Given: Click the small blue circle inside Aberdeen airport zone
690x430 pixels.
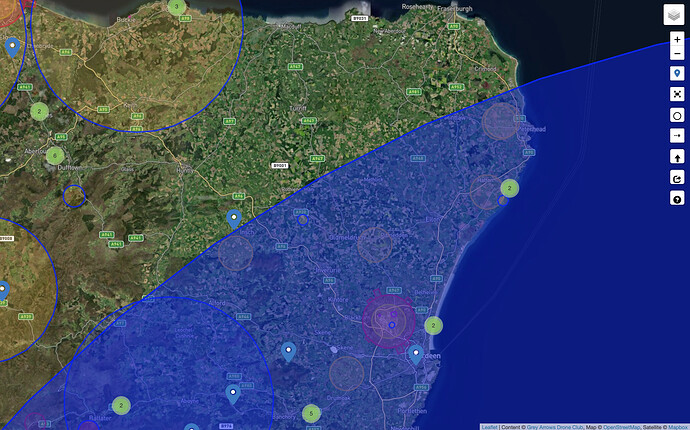Looking at the screenshot, I should pos(392,325).
